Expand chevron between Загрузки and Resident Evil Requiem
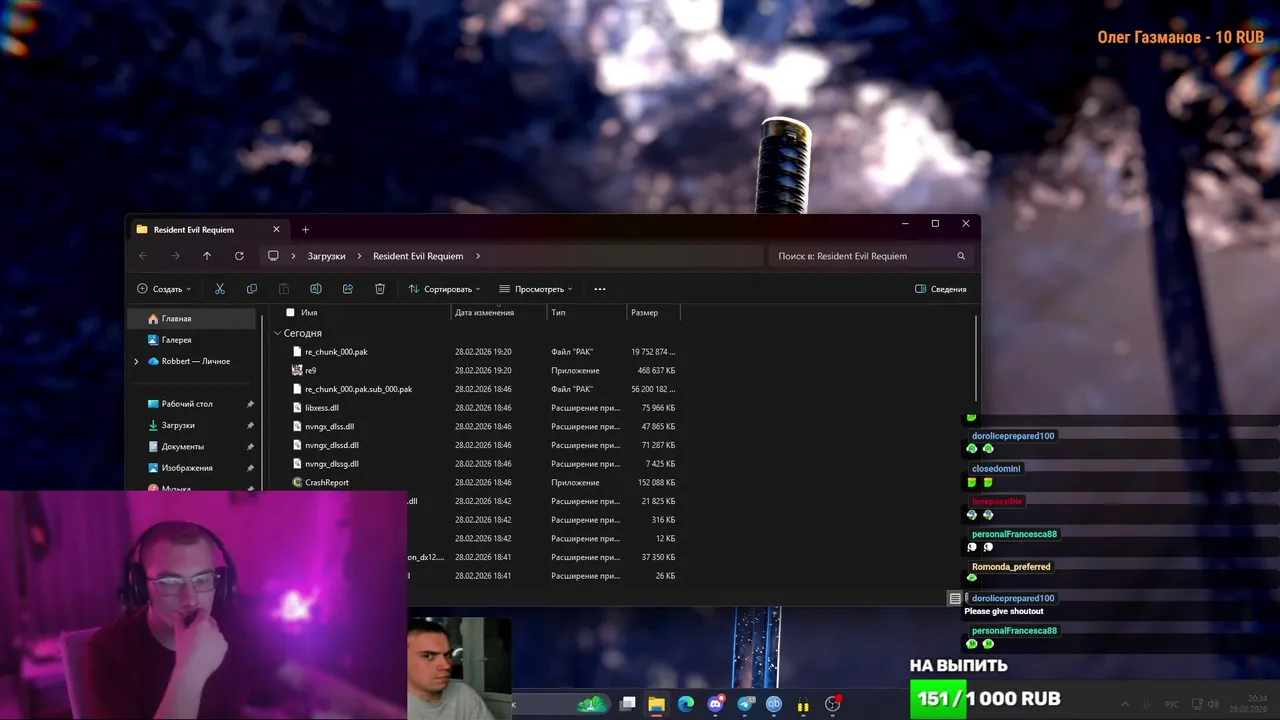This screenshot has width=1280, height=720. [x=359, y=256]
